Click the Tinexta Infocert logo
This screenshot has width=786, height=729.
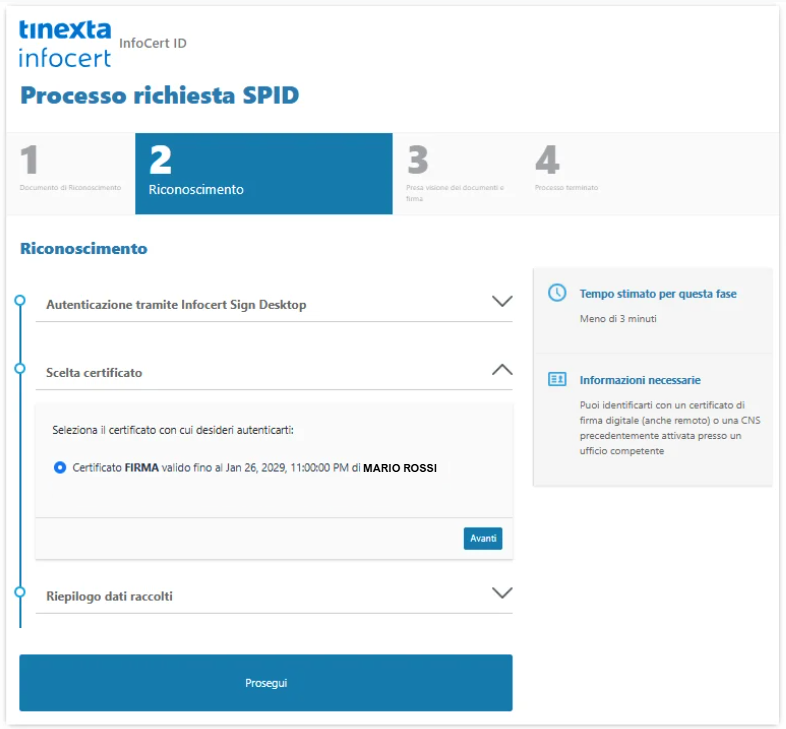click(x=65, y=44)
